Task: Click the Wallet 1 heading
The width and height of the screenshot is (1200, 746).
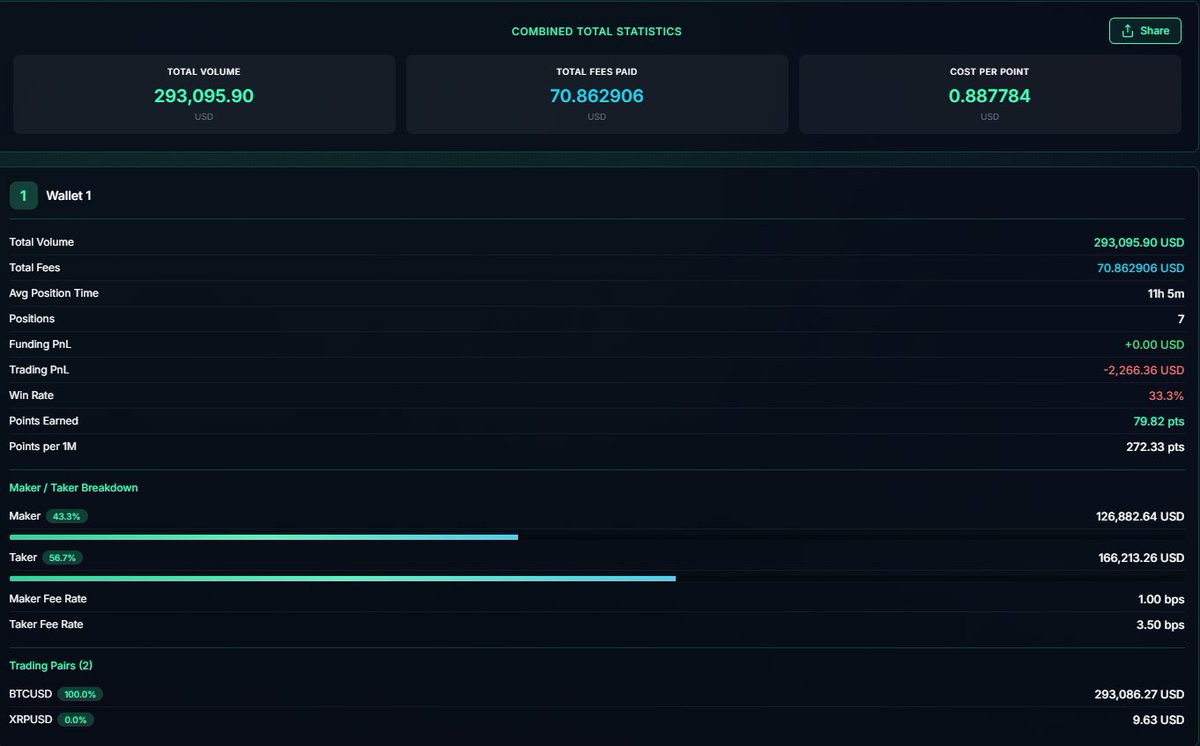Action: coord(69,196)
